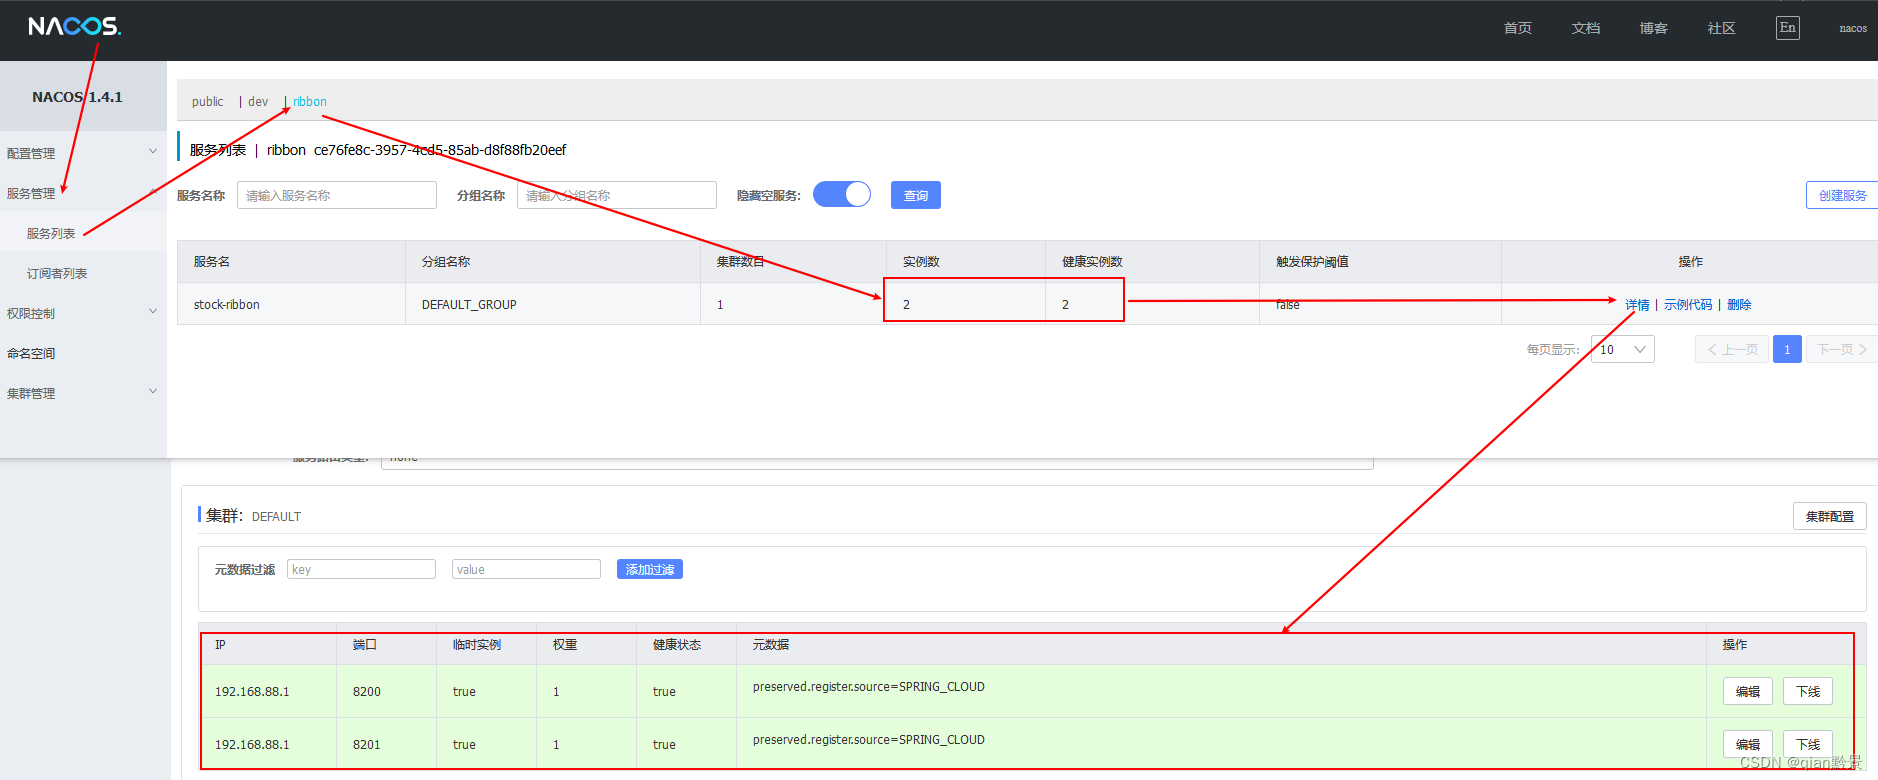The image size is (1878, 780).
Task: Open the nacos user menu
Action: [1853, 28]
